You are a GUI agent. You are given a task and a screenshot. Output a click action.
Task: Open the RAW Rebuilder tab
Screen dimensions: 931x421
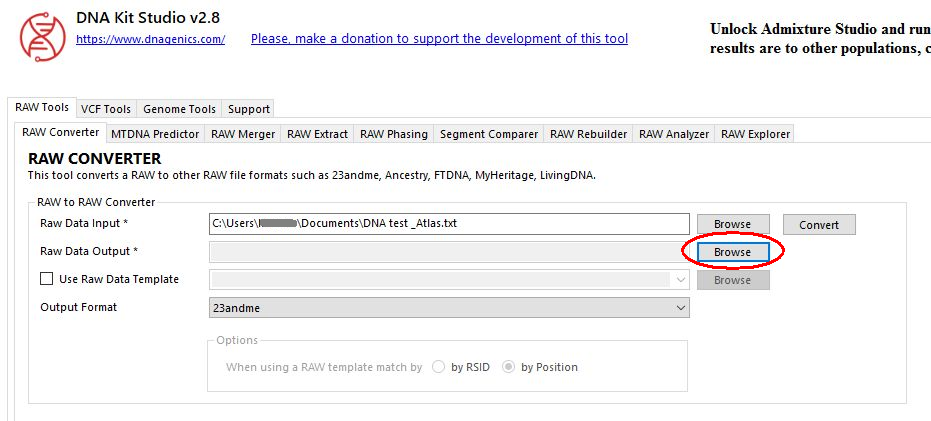(588, 134)
